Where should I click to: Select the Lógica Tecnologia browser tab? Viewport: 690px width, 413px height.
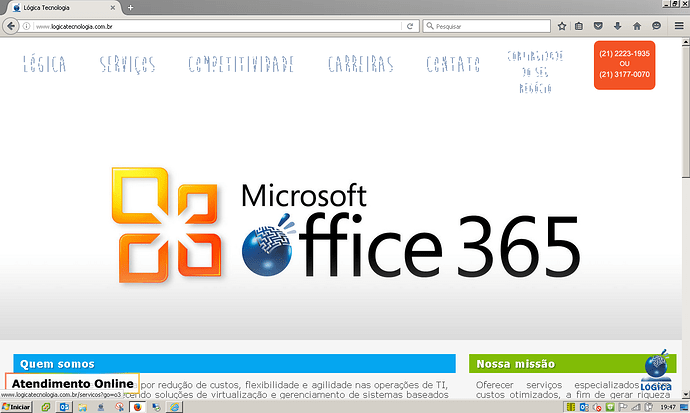coord(62,7)
